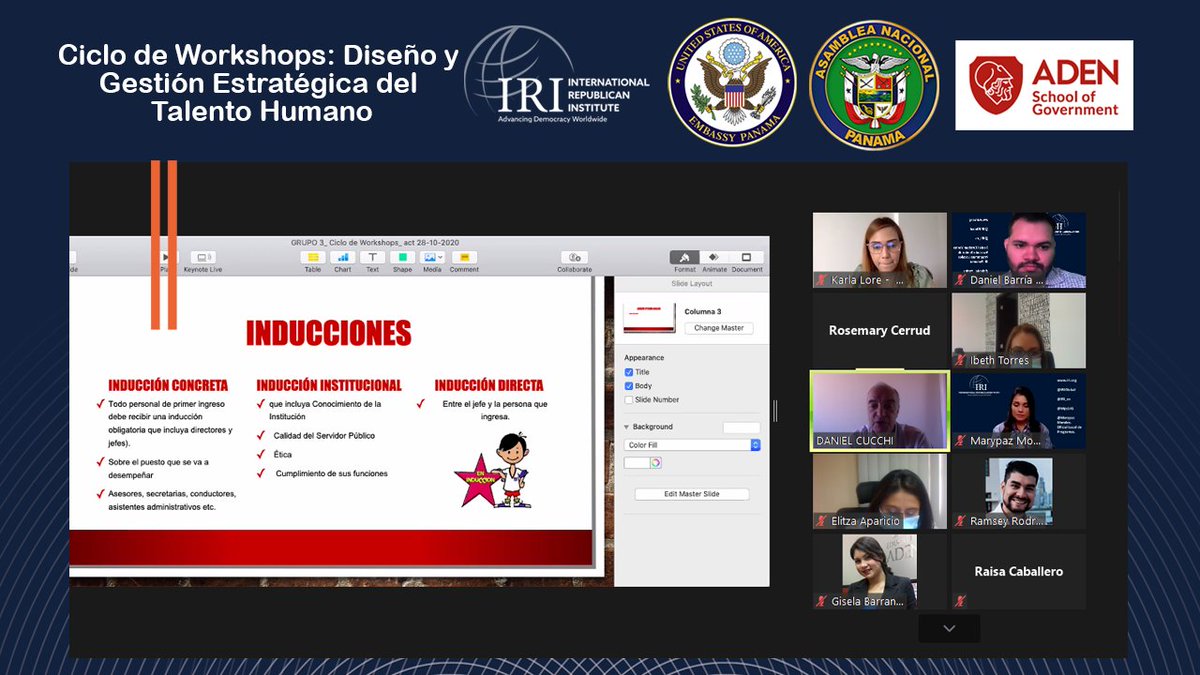Click the Ética bullet text
This screenshot has width=1200, height=675.
pos(283,454)
